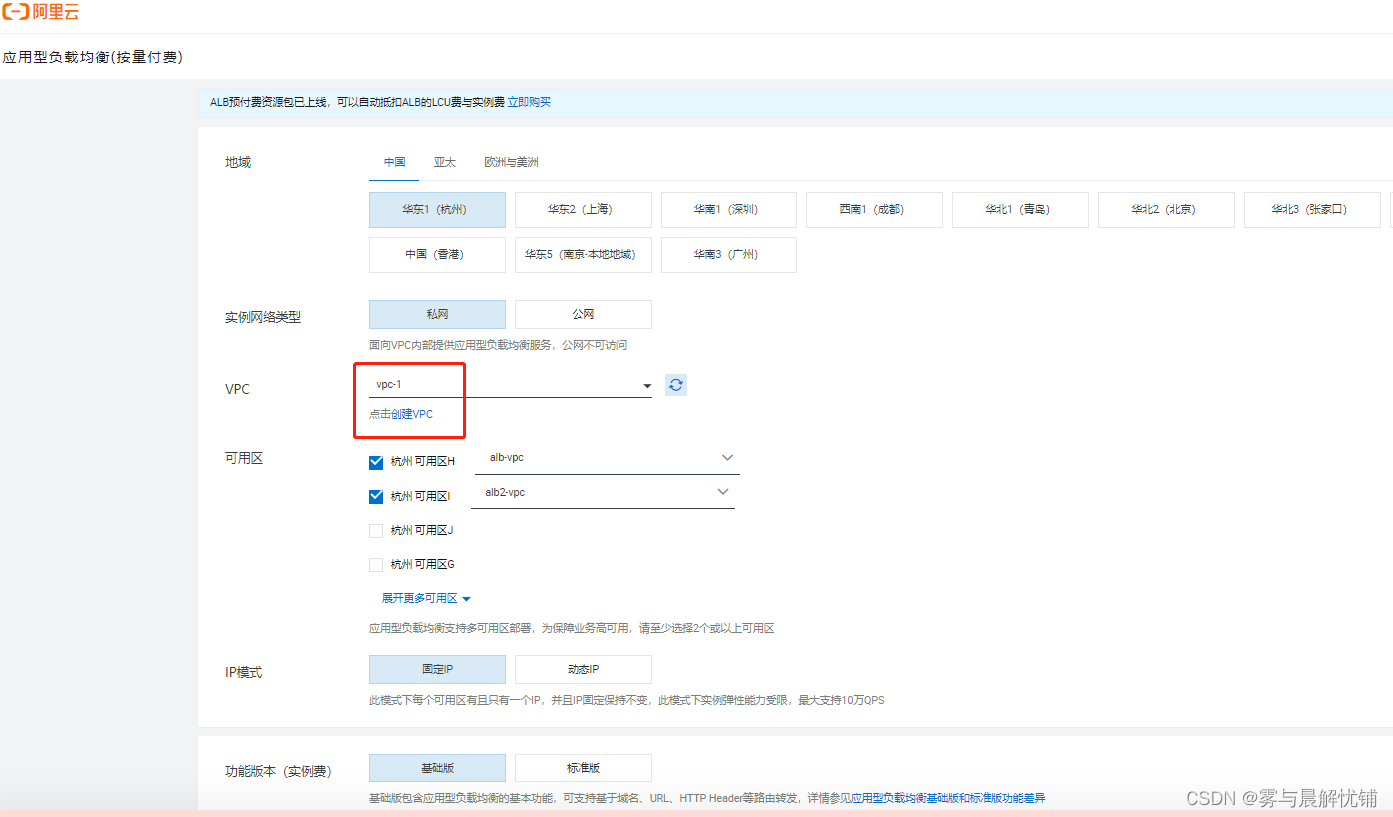Click the IP模式 field label
This screenshot has height=817, width=1393.
click(244, 672)
